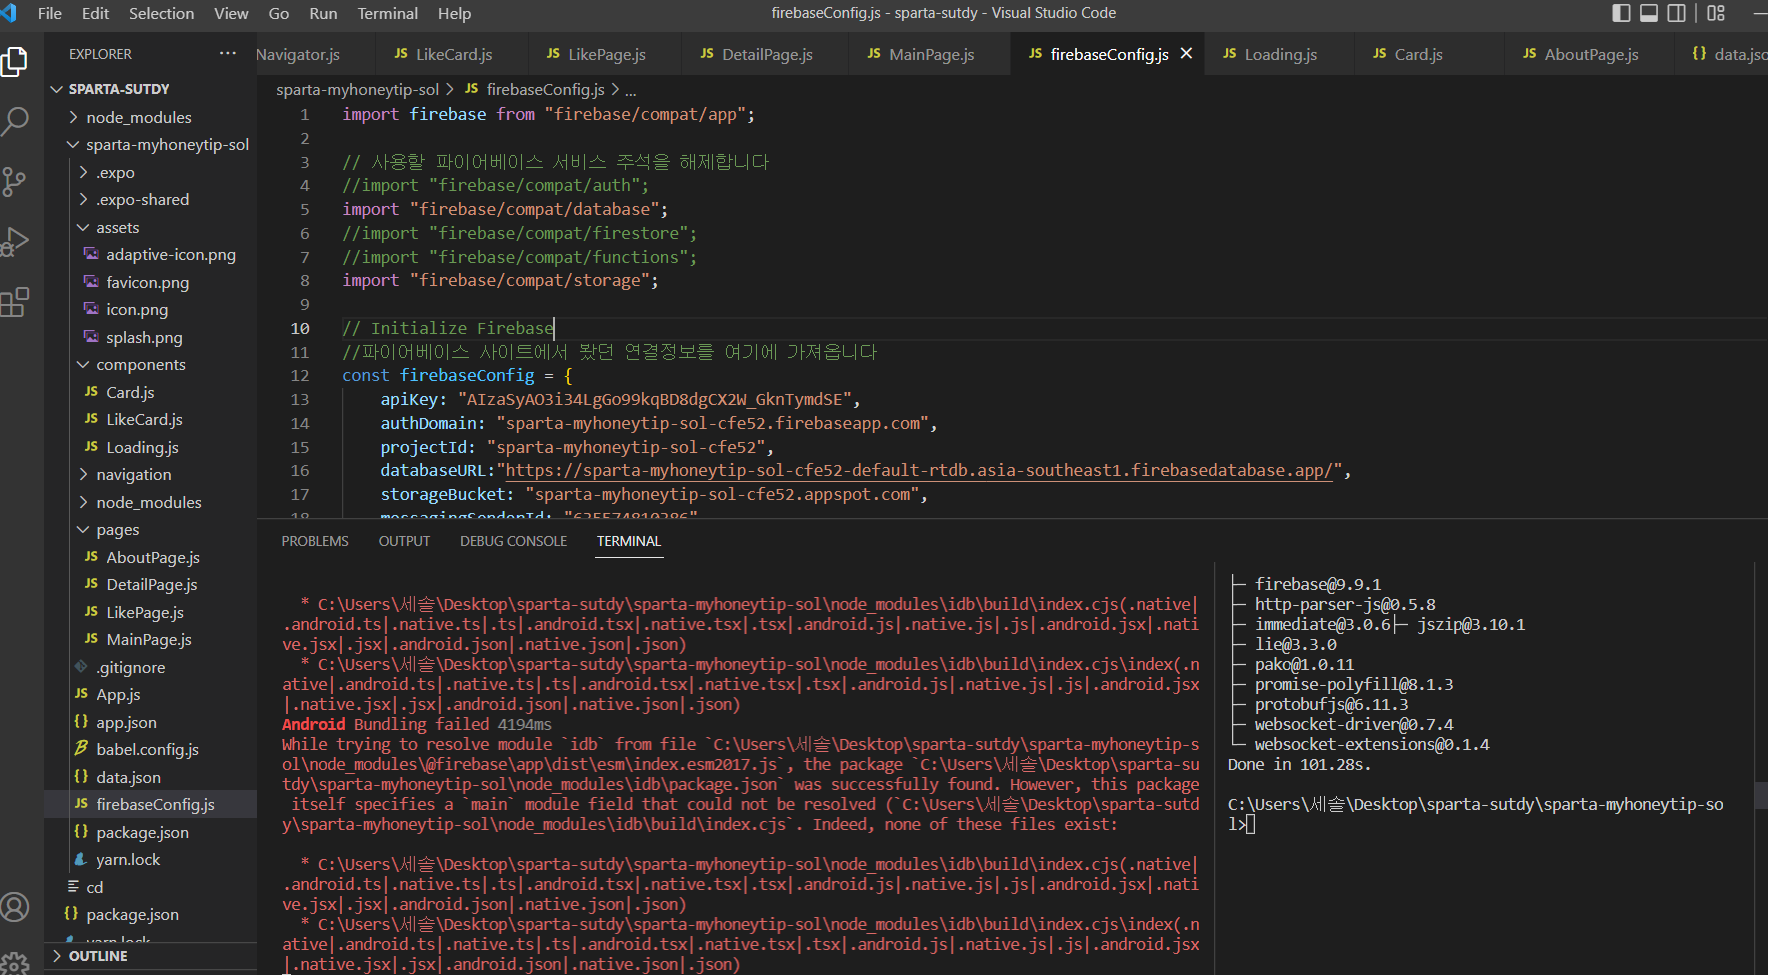Open the Accounts menu icon
This screenshot has height=975, width=1768.
(x=15, y=907)
